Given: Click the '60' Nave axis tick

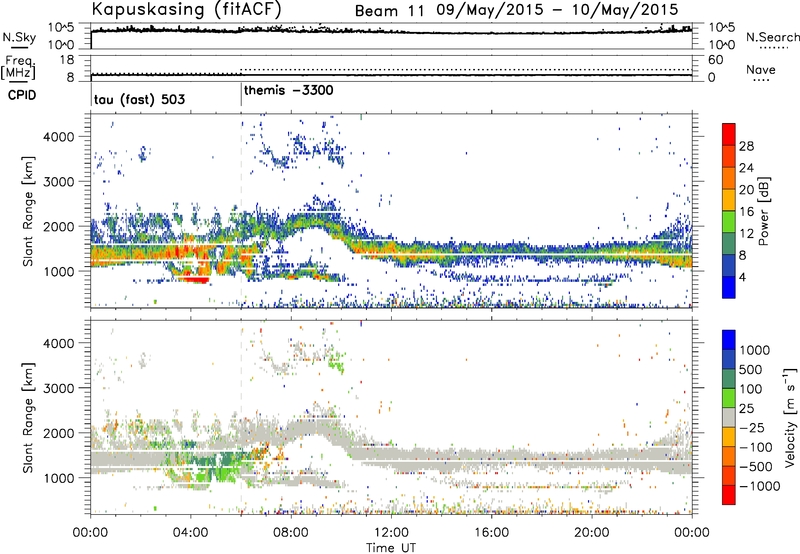Looking at the screenshot, I should tap(715, 60).
